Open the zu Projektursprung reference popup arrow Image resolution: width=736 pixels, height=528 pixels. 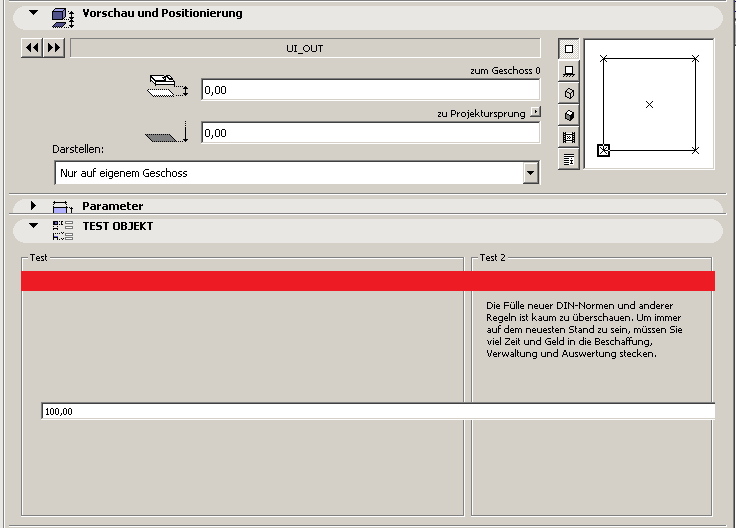[536, 112]
